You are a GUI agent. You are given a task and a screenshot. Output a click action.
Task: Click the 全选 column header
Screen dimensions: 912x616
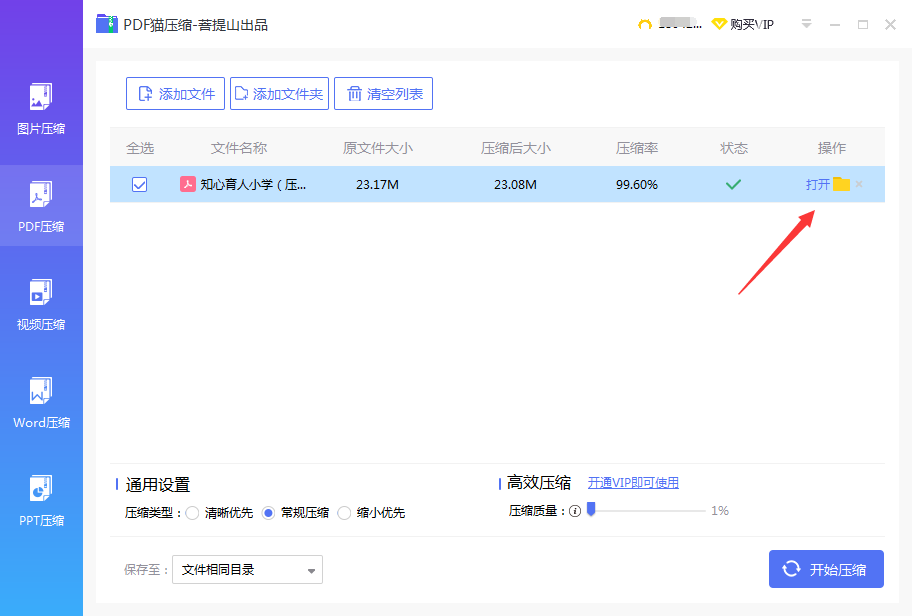click(140, 148)
